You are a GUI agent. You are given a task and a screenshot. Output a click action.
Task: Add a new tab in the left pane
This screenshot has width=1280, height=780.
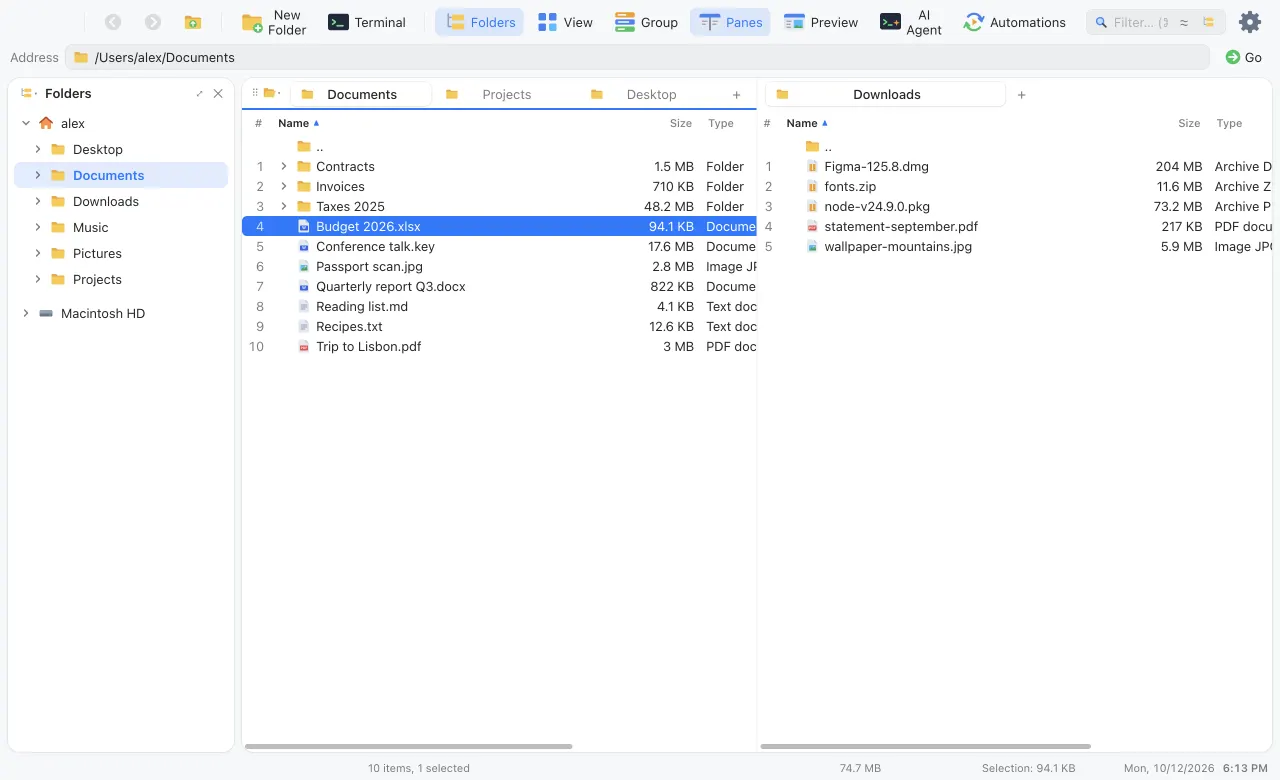point(737,95)
